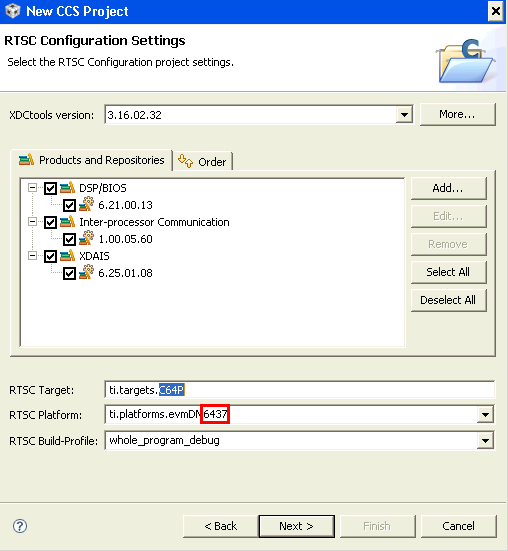The image size is (508, 551).
Task: Click the help question mark icon
Action: 20,526
